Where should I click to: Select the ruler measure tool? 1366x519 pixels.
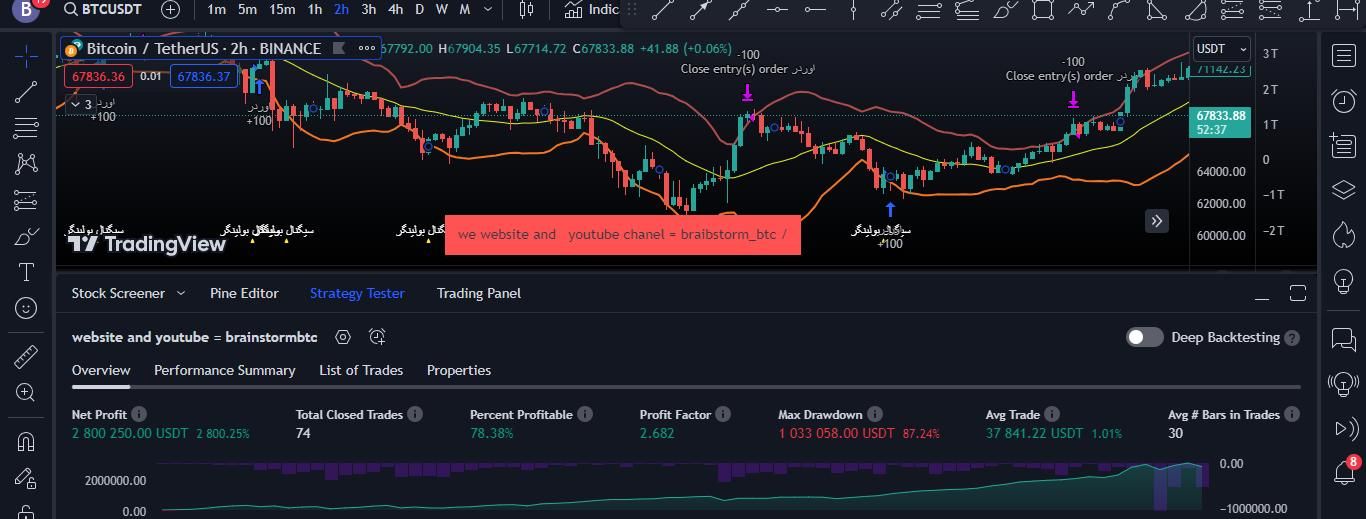point(27,357)
